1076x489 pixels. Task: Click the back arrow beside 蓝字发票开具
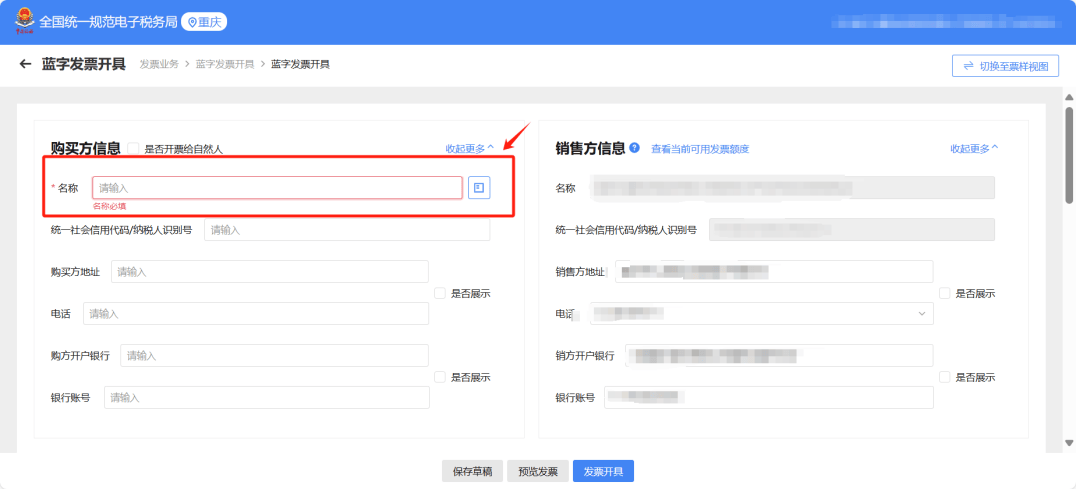tap(25, 65)
